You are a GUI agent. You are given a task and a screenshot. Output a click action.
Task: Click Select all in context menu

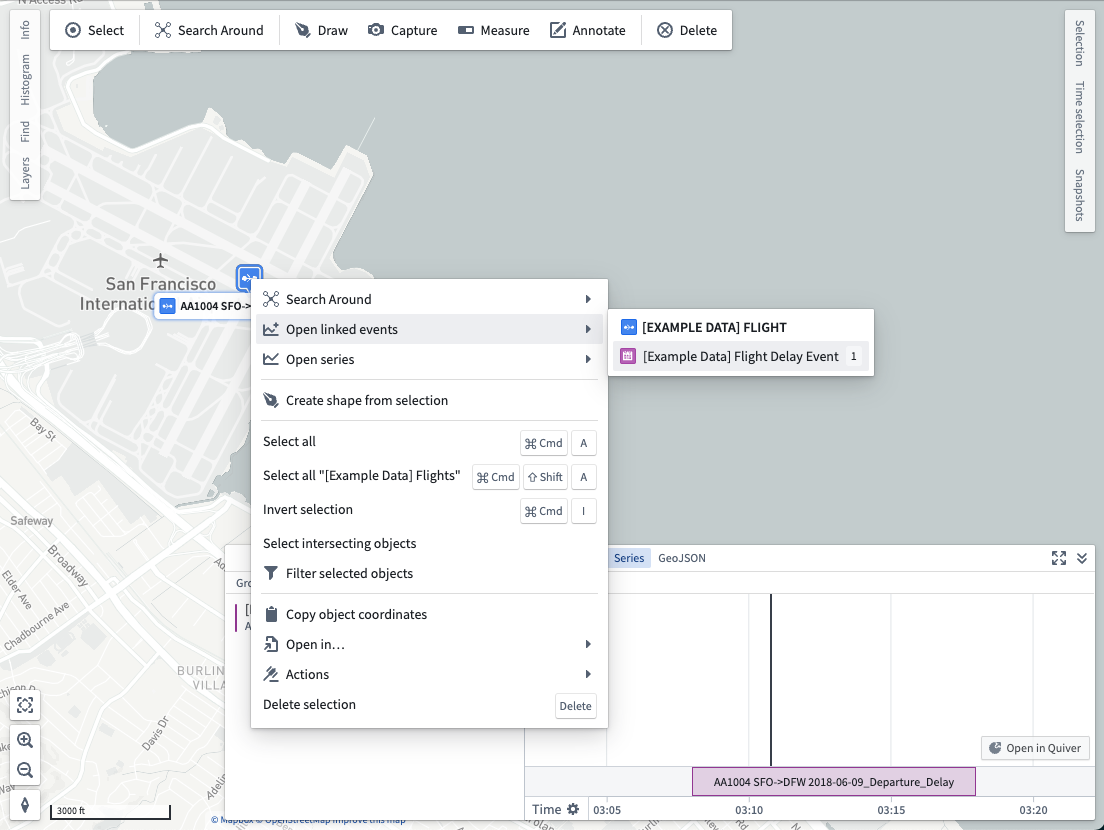pyautogui.click(x=429, y=442)
